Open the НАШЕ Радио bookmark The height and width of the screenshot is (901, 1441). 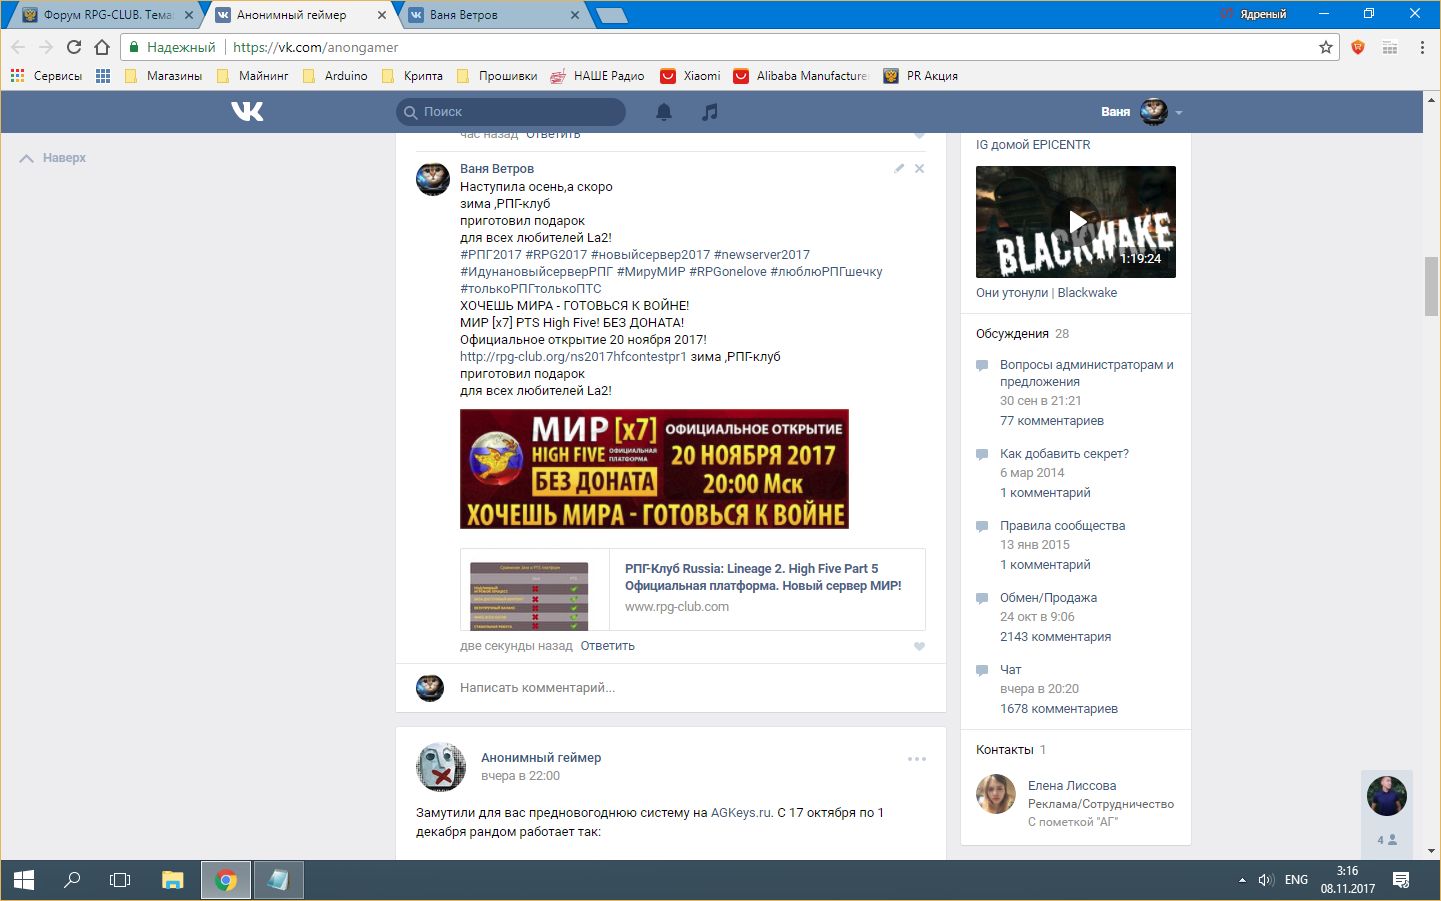[597, 76]
